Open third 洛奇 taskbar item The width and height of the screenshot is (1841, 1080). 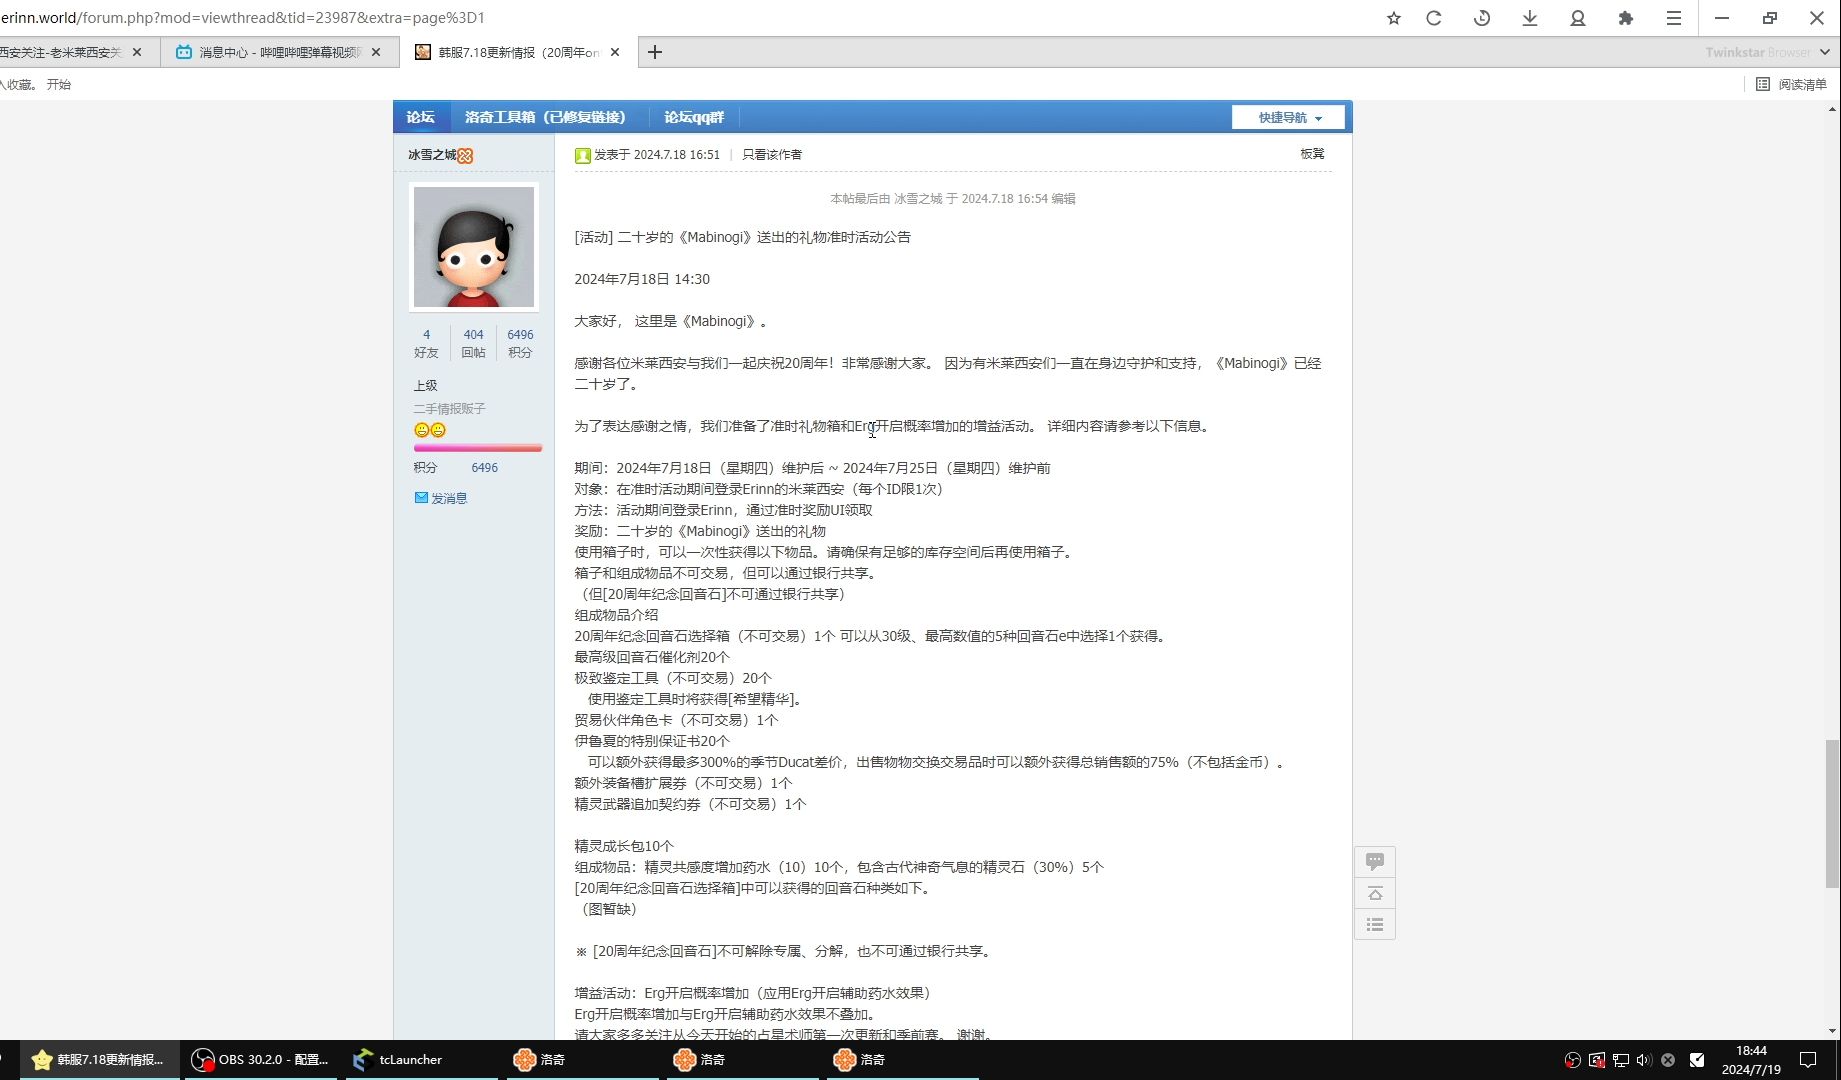click(x=900, y=1060)
